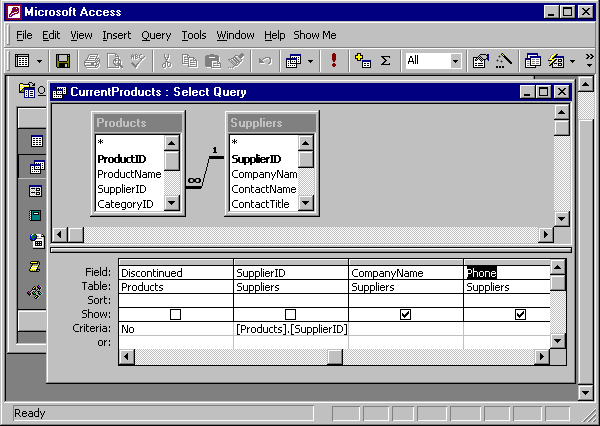Click the table pane horizontal scroll thumb
This screenshot has width=600, height=426.
(x=76, y=235)
